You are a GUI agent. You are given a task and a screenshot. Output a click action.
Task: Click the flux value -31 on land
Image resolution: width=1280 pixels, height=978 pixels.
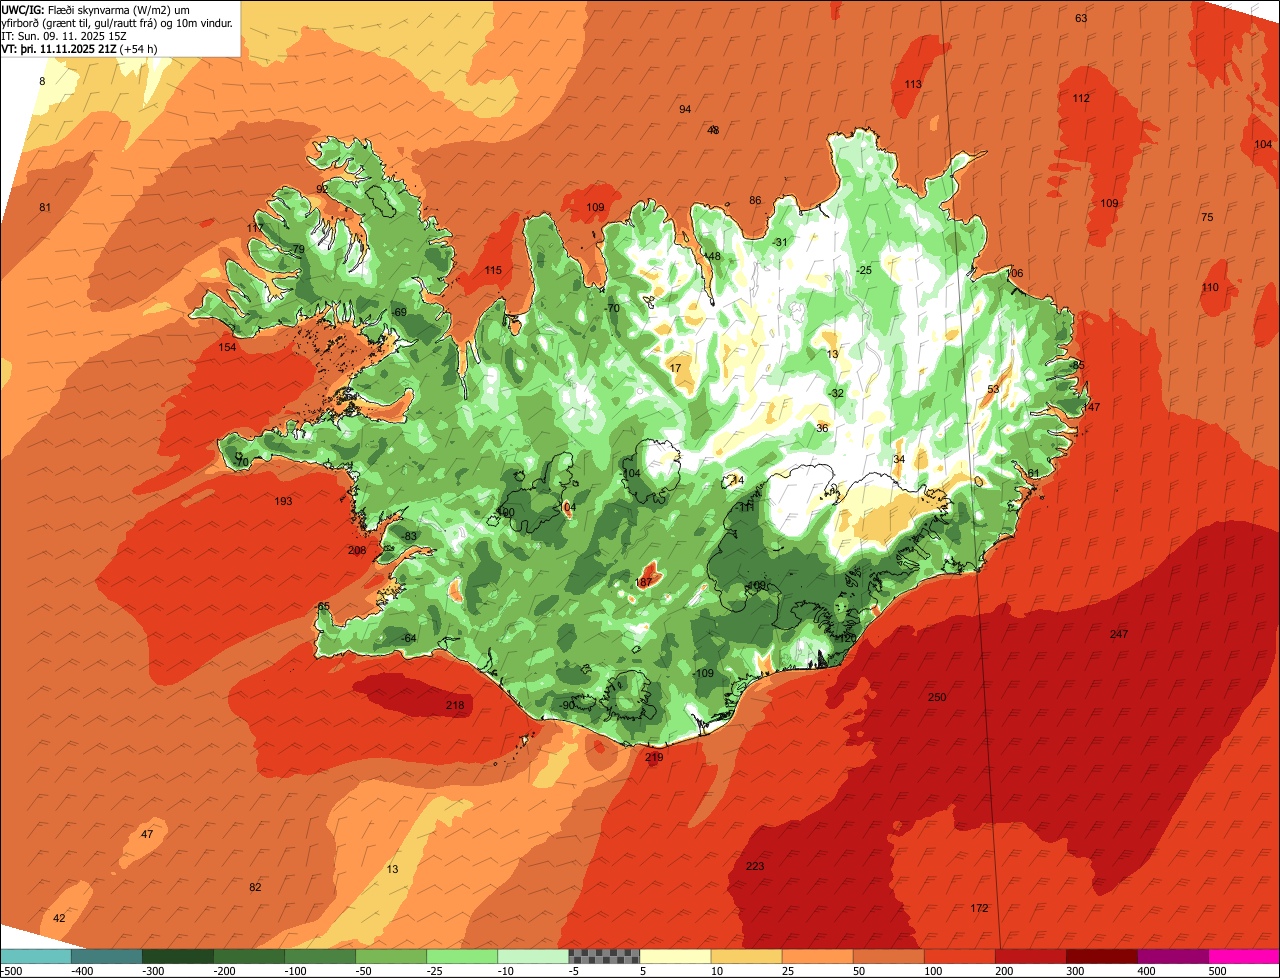pos(780,242)
